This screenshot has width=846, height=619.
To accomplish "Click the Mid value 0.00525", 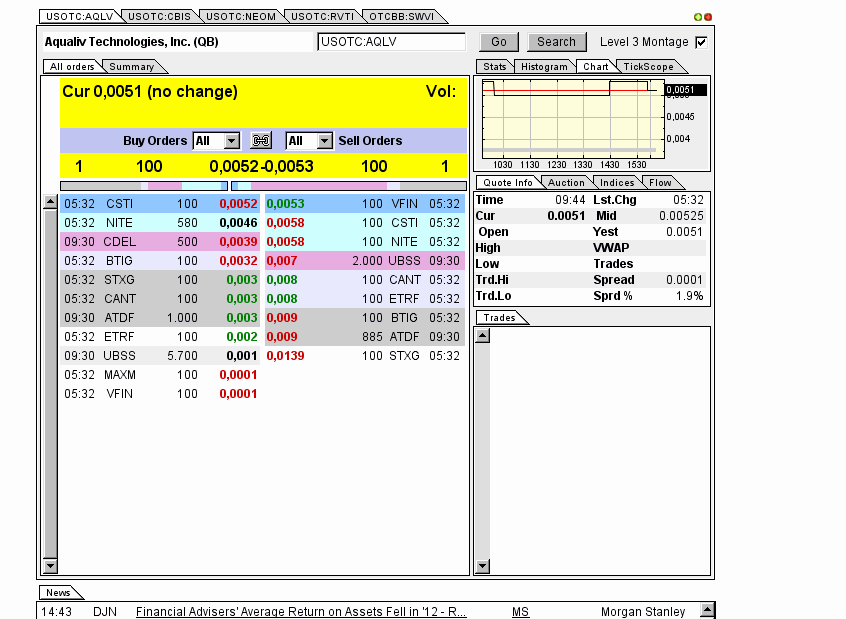I will pyautogui.click(x=681, y=216).
